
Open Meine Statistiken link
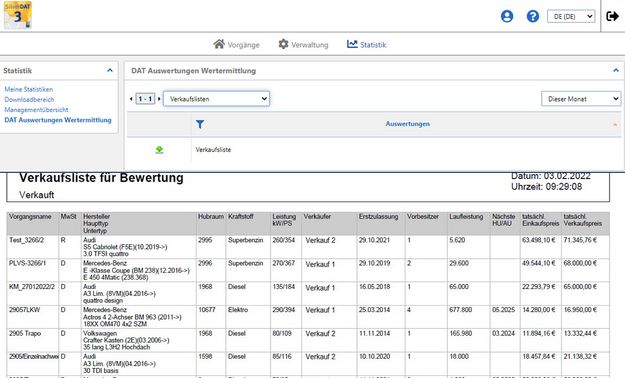tap(29, 89)
